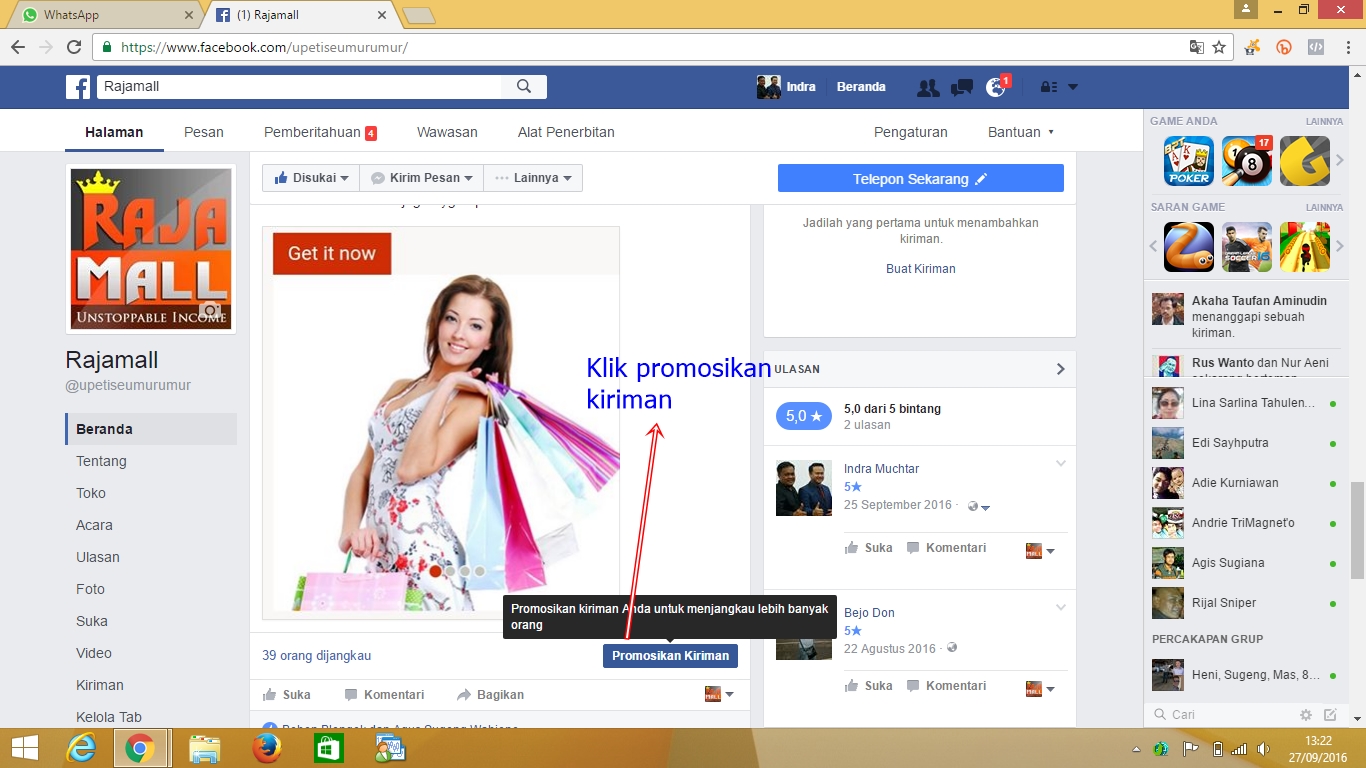Open the post-as page selector beside Bagikan
The height and width of the screenshot is (768, 1366).
coord(720,694)
